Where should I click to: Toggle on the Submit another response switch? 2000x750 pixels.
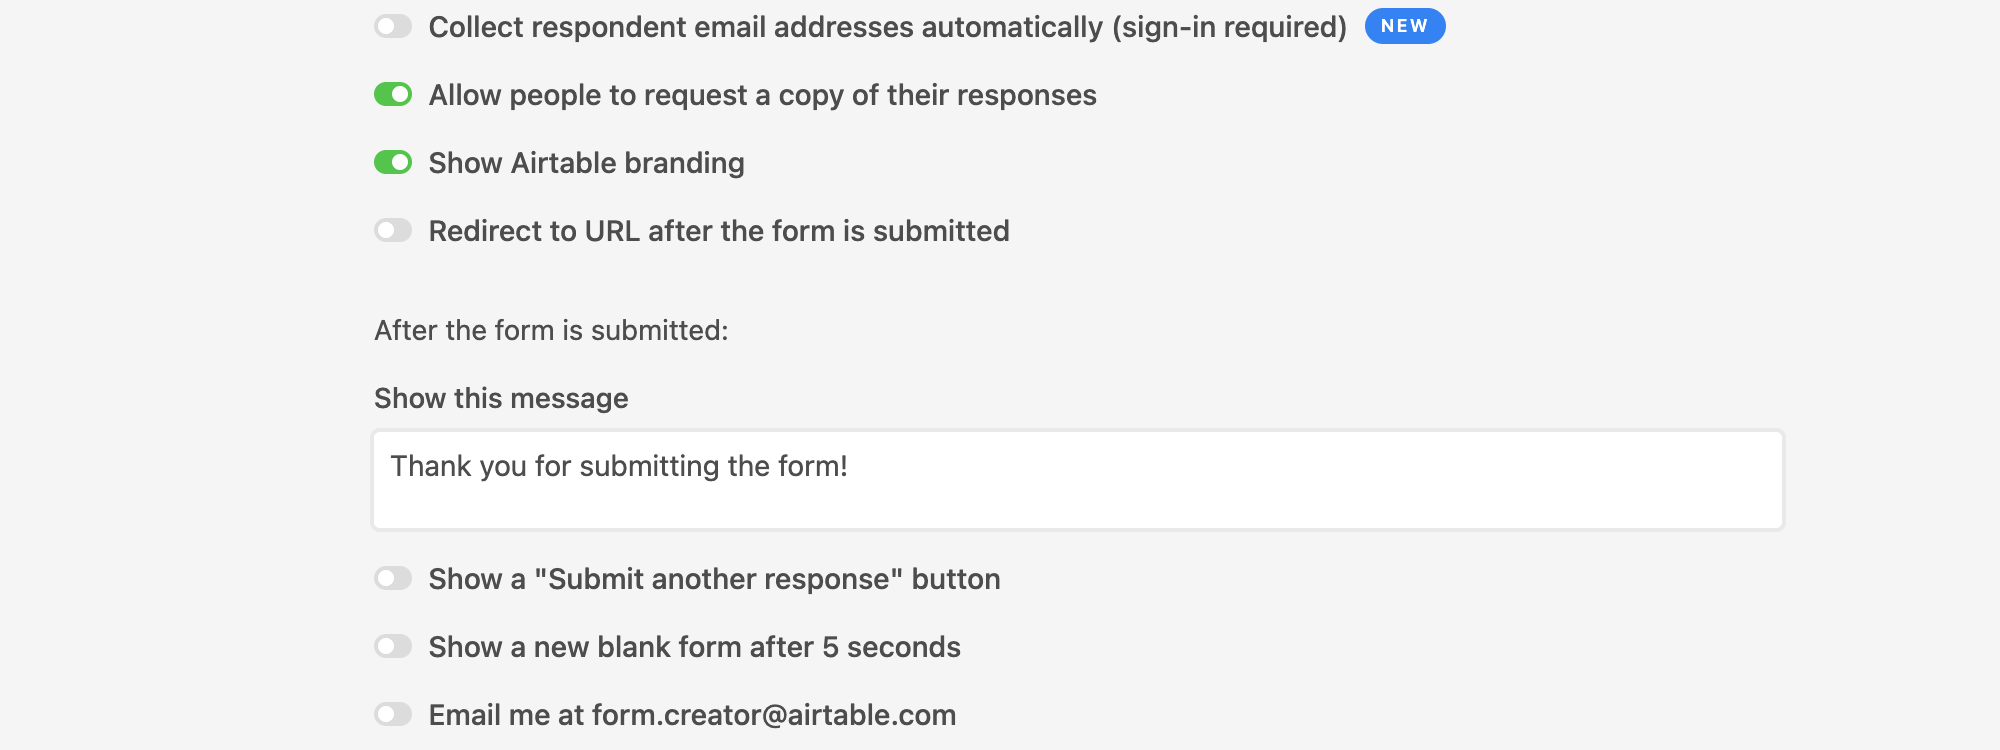pos(393,578)
